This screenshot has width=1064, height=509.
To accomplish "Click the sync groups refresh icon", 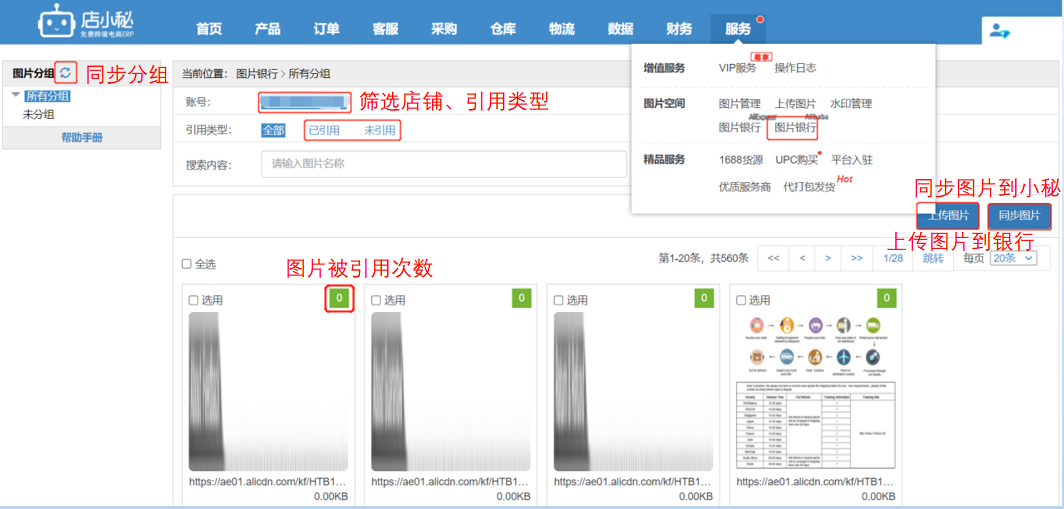I will 65,73.
